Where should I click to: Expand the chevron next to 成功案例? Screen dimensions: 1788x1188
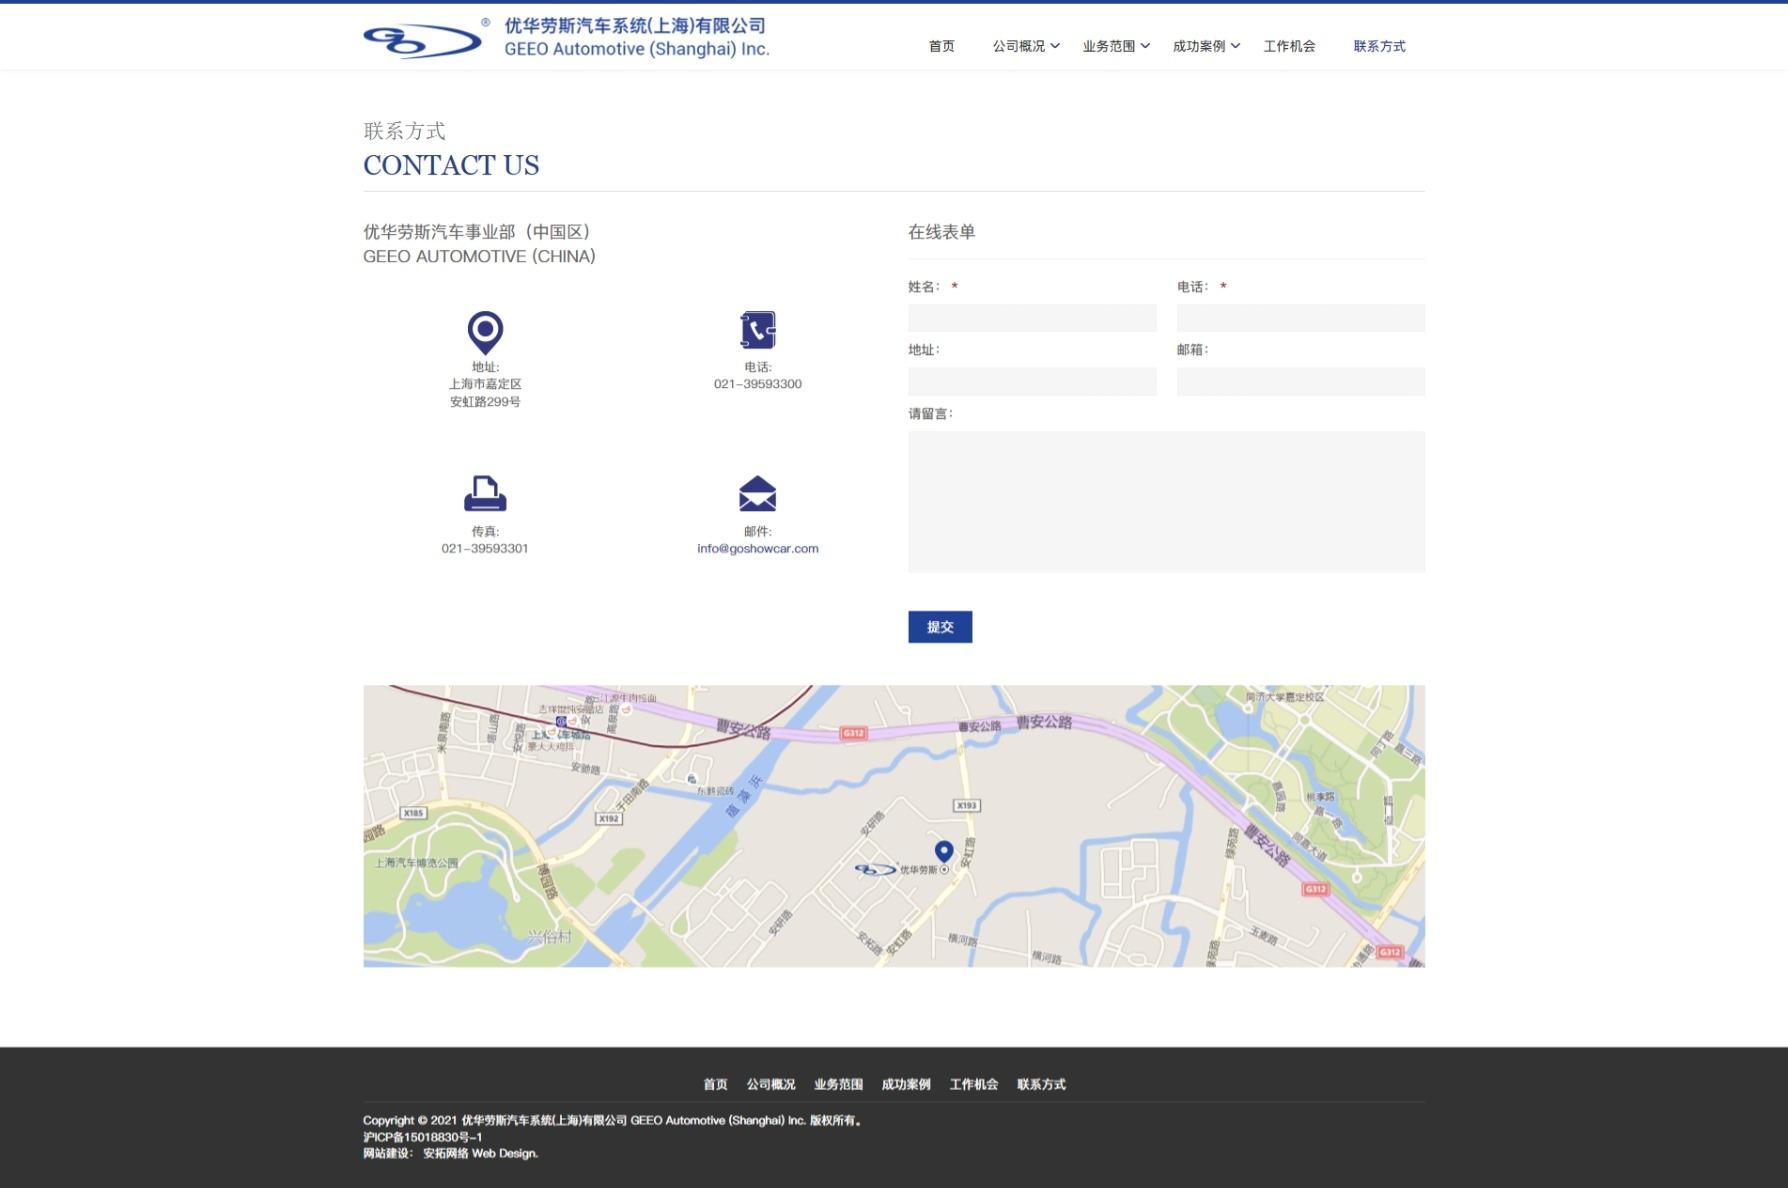pyautogui.click(x=1235, y=46)
